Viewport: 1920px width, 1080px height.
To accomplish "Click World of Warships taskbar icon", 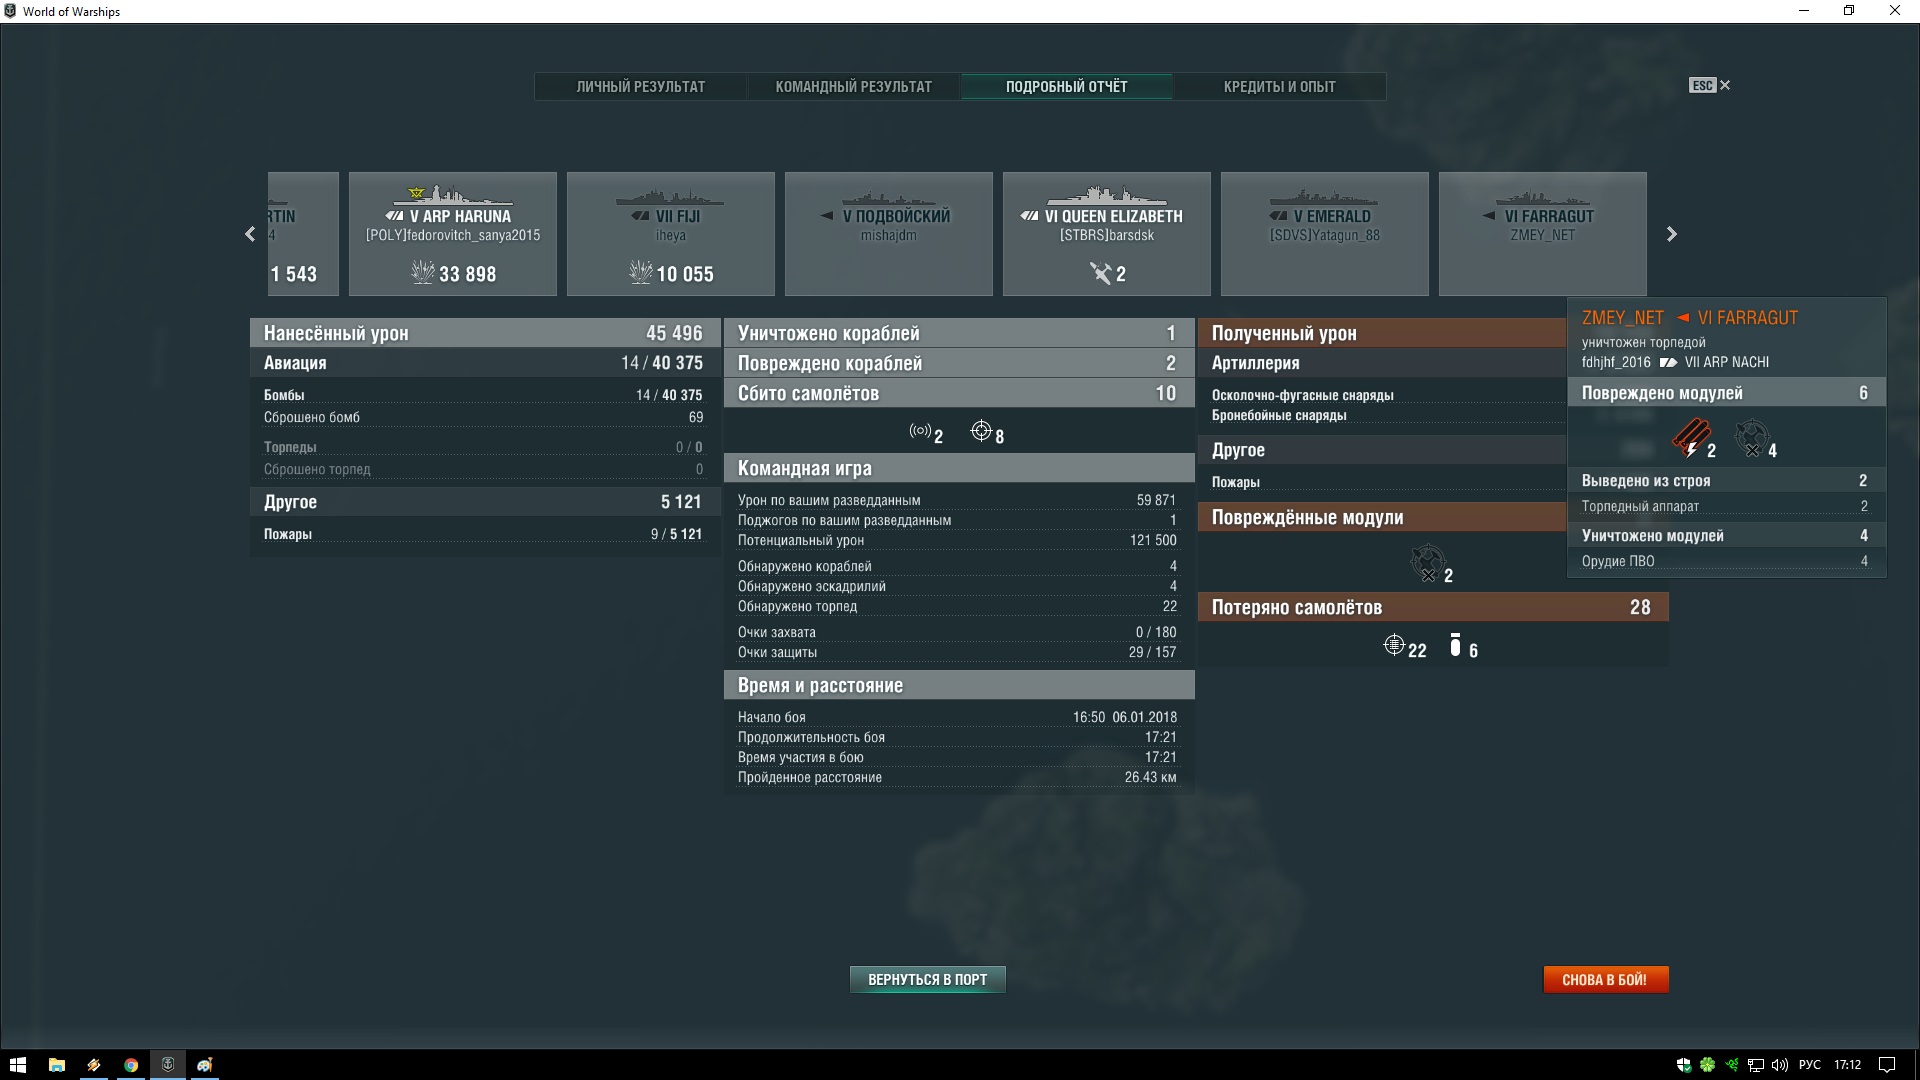I will 168,1065.
